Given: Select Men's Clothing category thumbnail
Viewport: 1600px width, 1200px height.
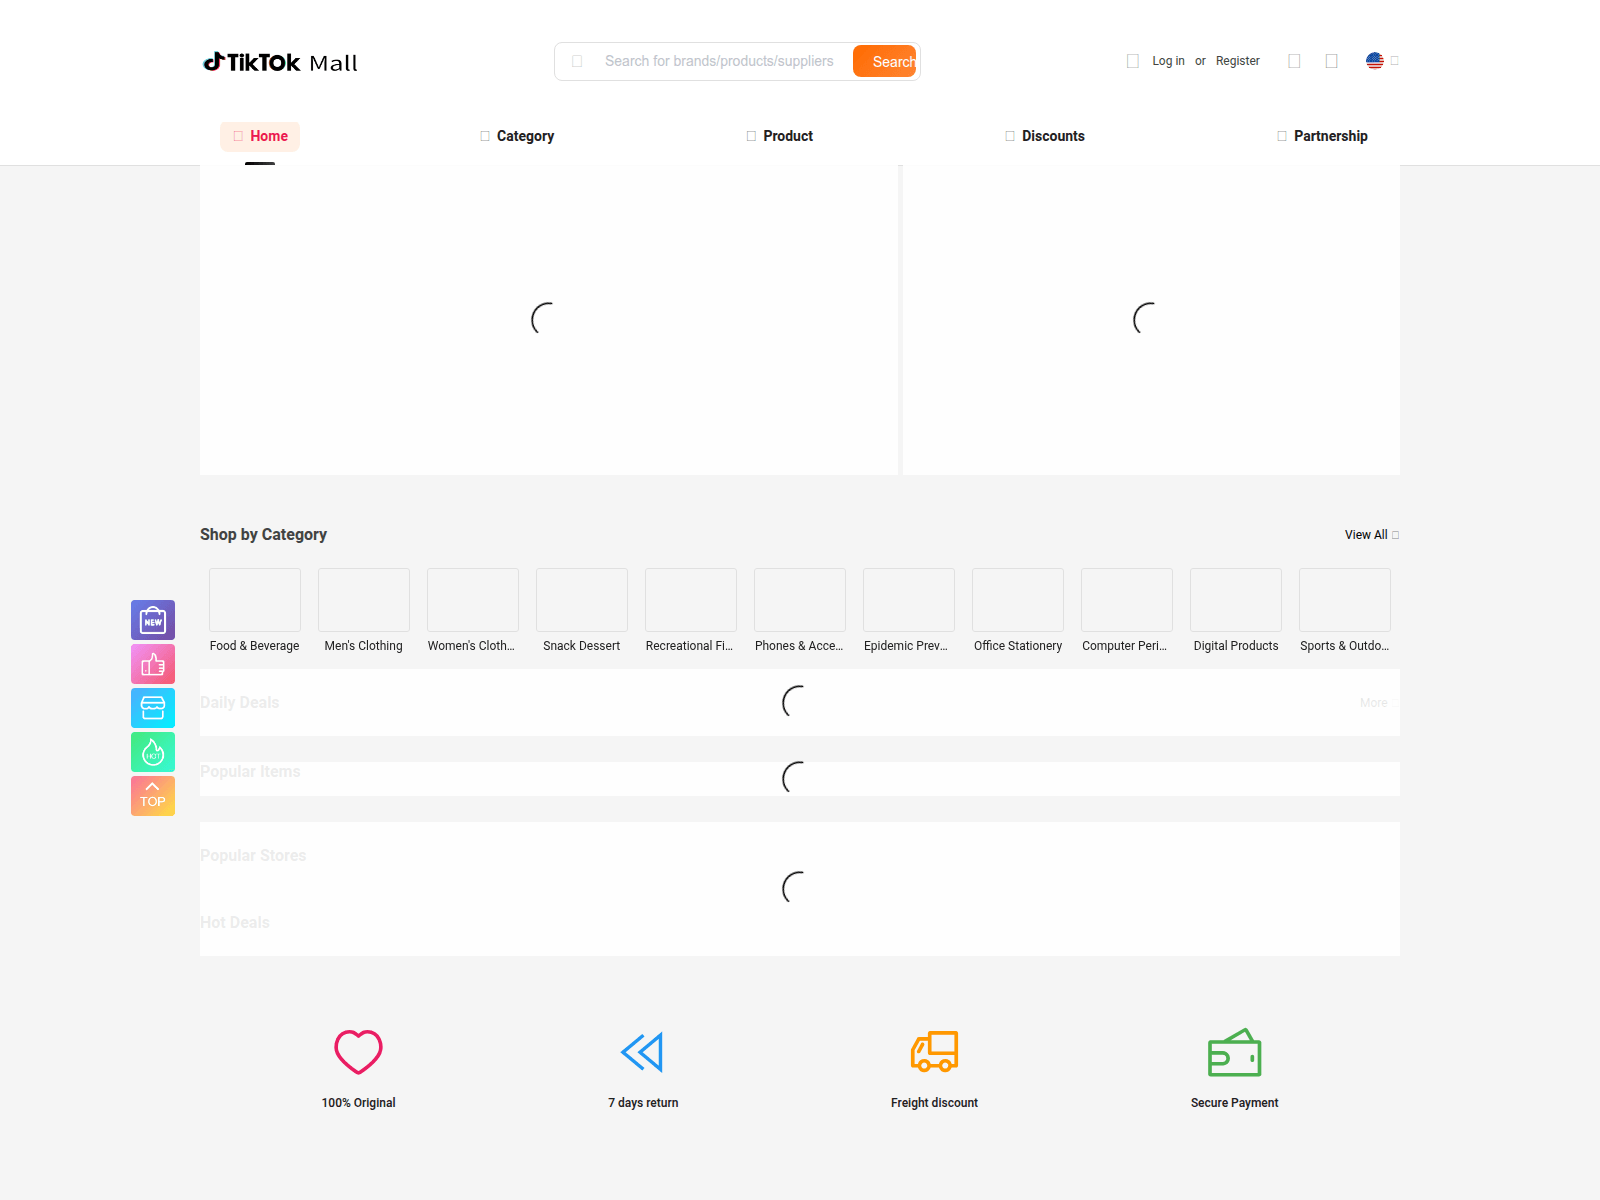Looking at the screenshot, I should point(364,600).
